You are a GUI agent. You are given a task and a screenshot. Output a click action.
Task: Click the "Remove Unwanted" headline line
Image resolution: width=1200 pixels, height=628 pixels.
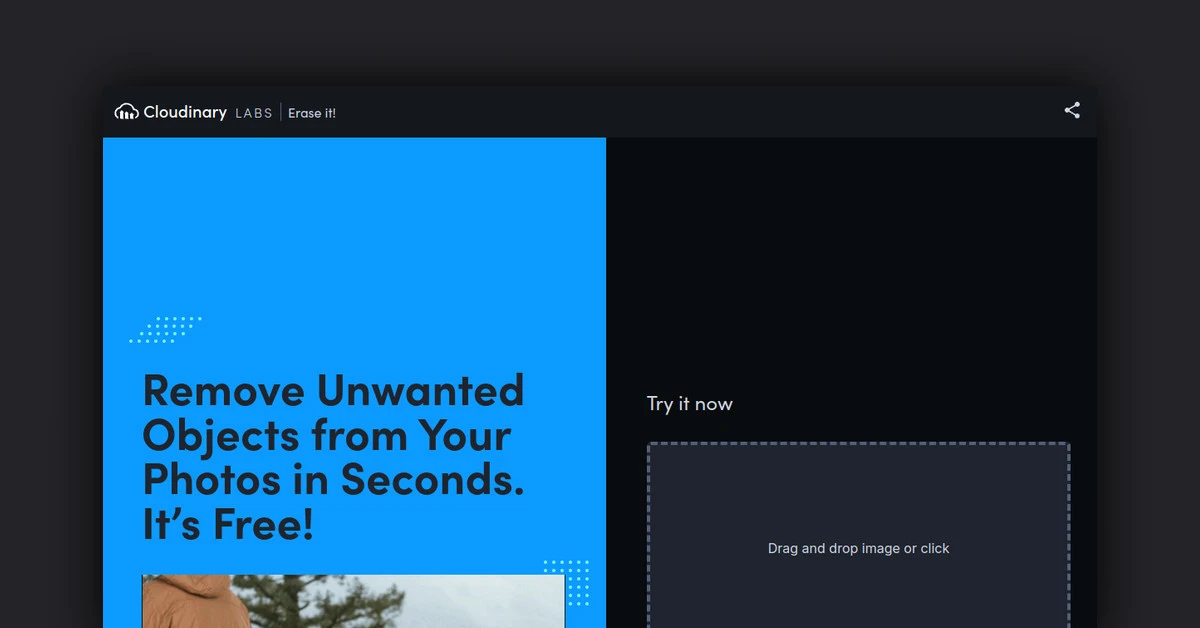333,390
